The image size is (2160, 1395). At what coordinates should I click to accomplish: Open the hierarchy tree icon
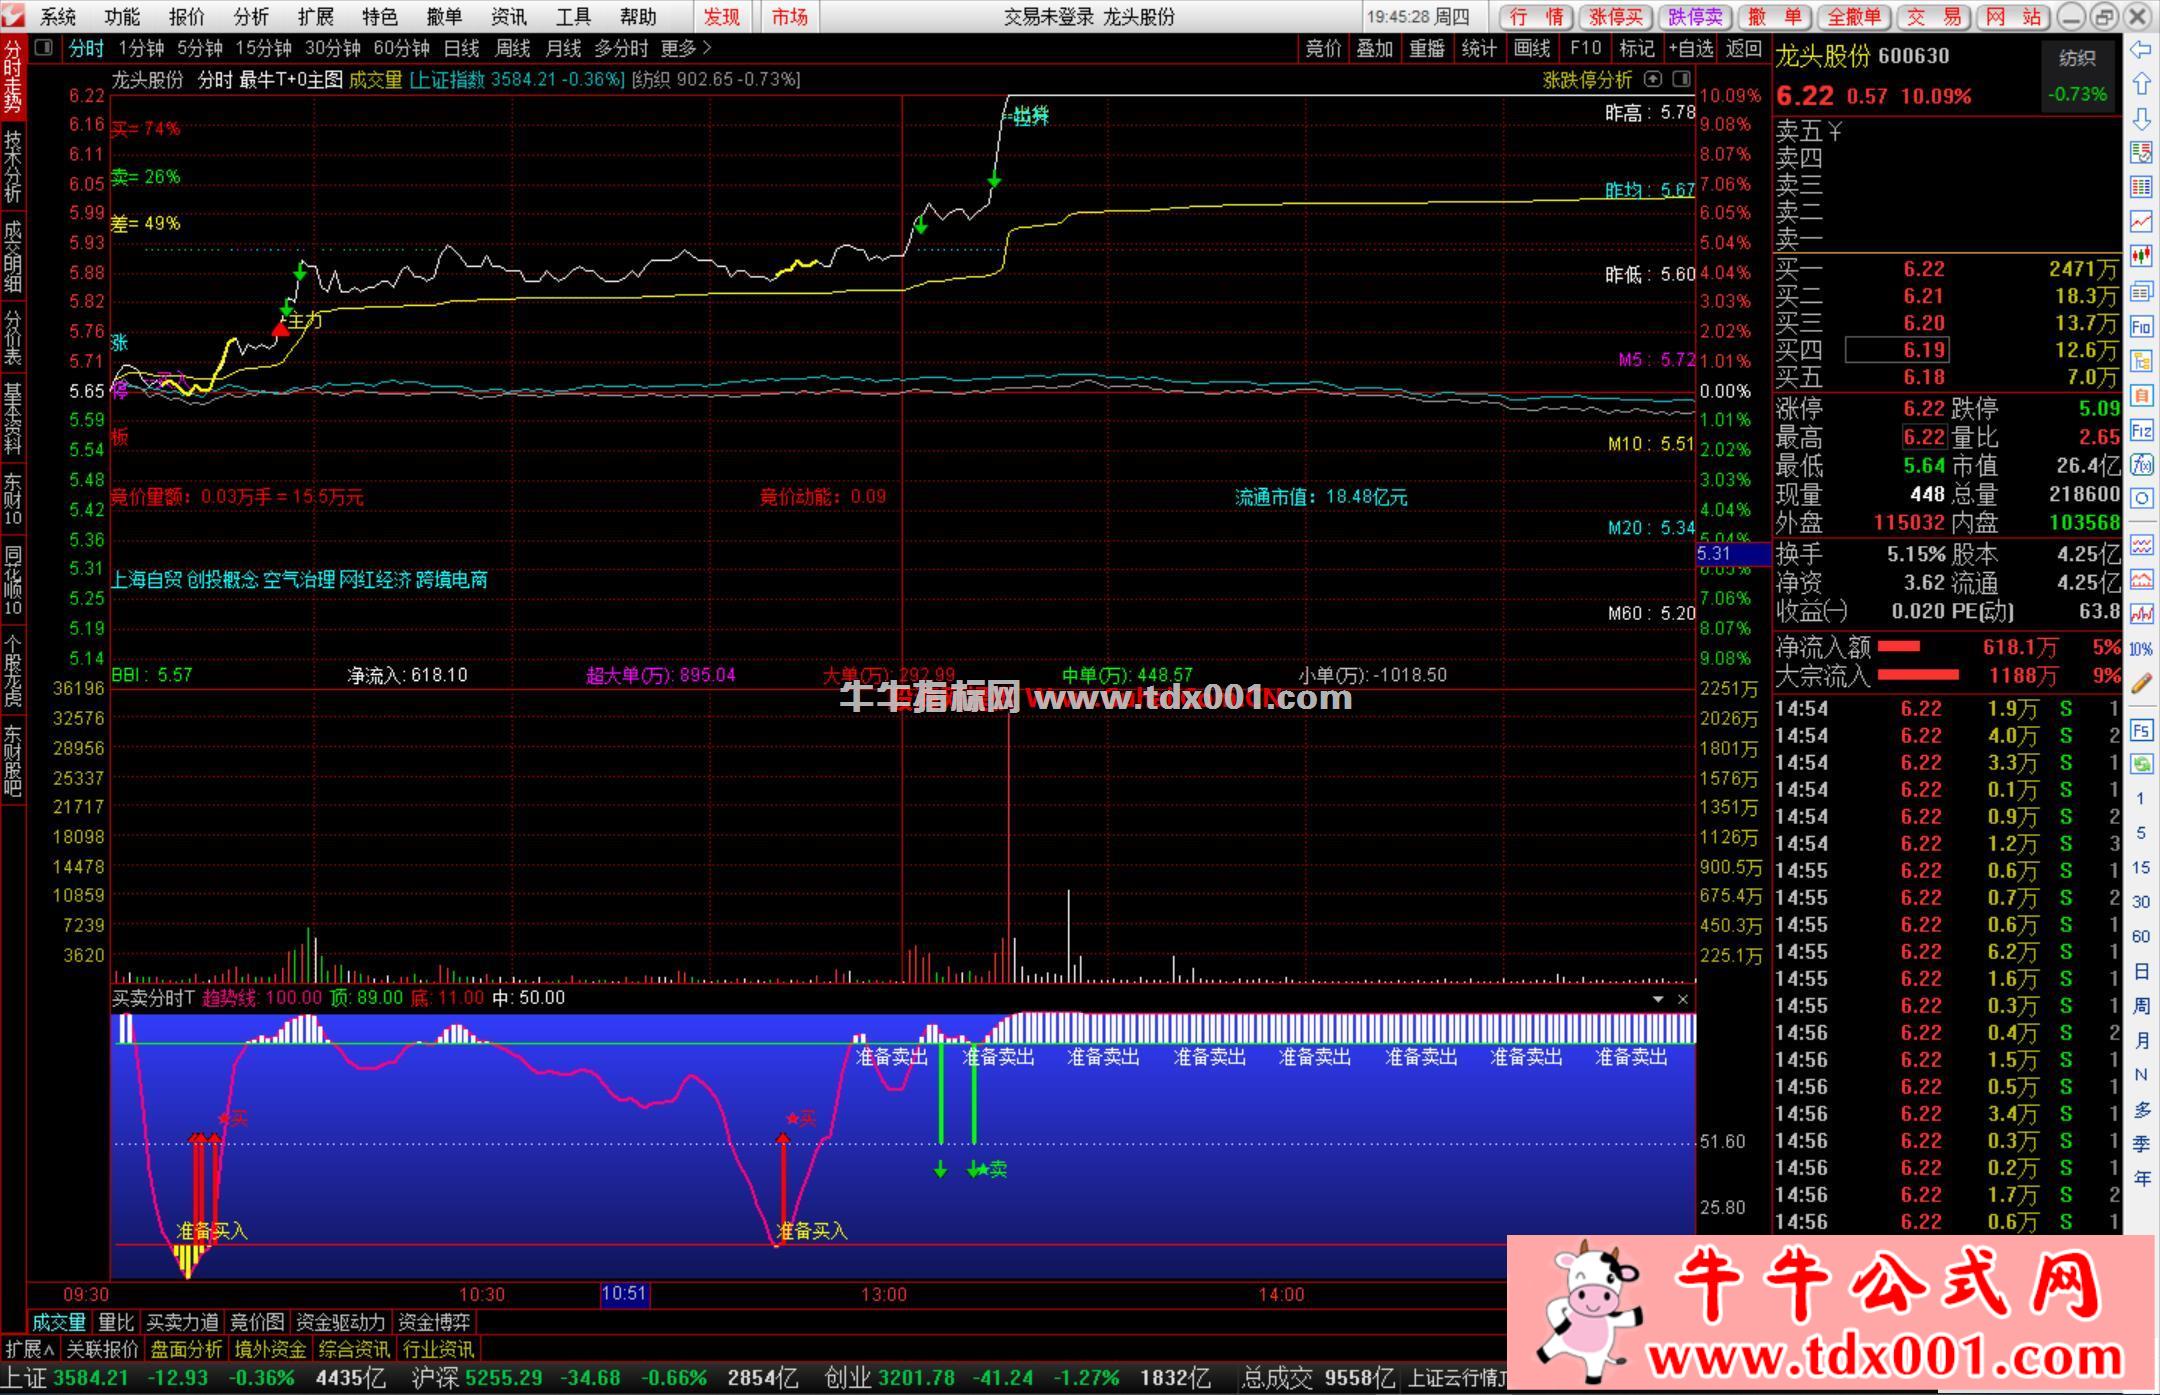[2141, 361]
